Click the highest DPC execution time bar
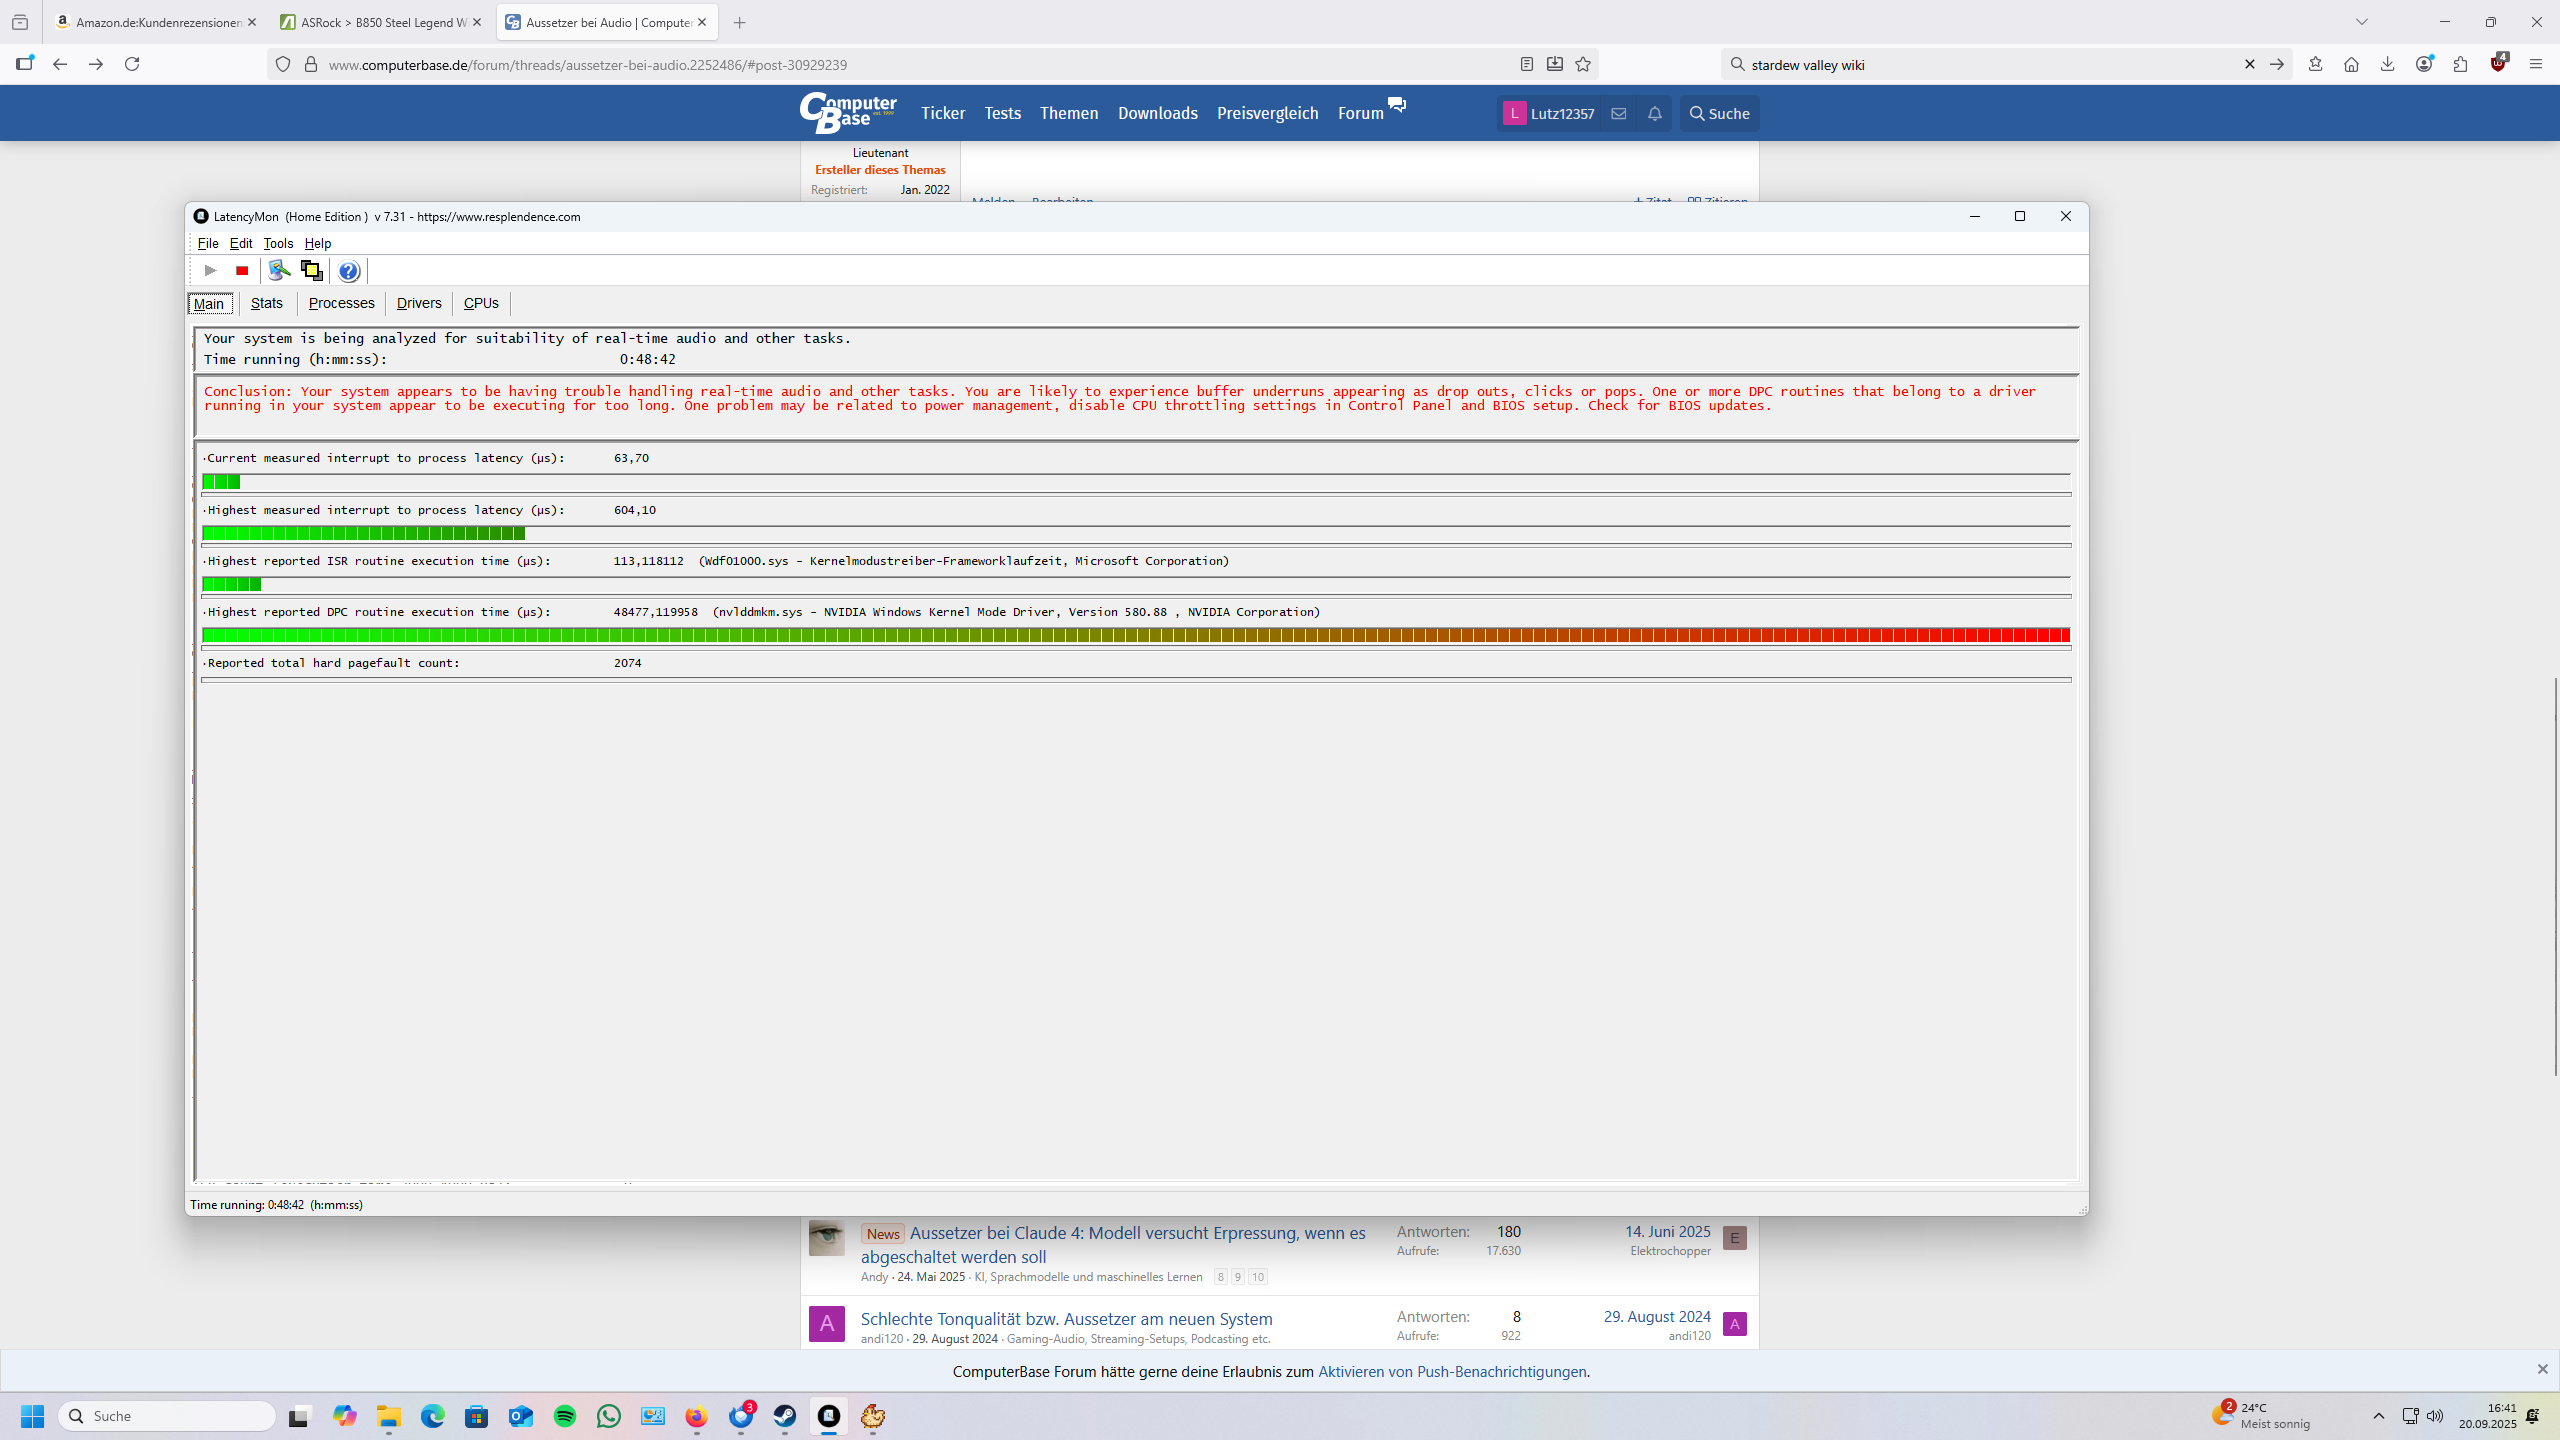This screenshot has width=2560, height=1440. [1135, 636]
